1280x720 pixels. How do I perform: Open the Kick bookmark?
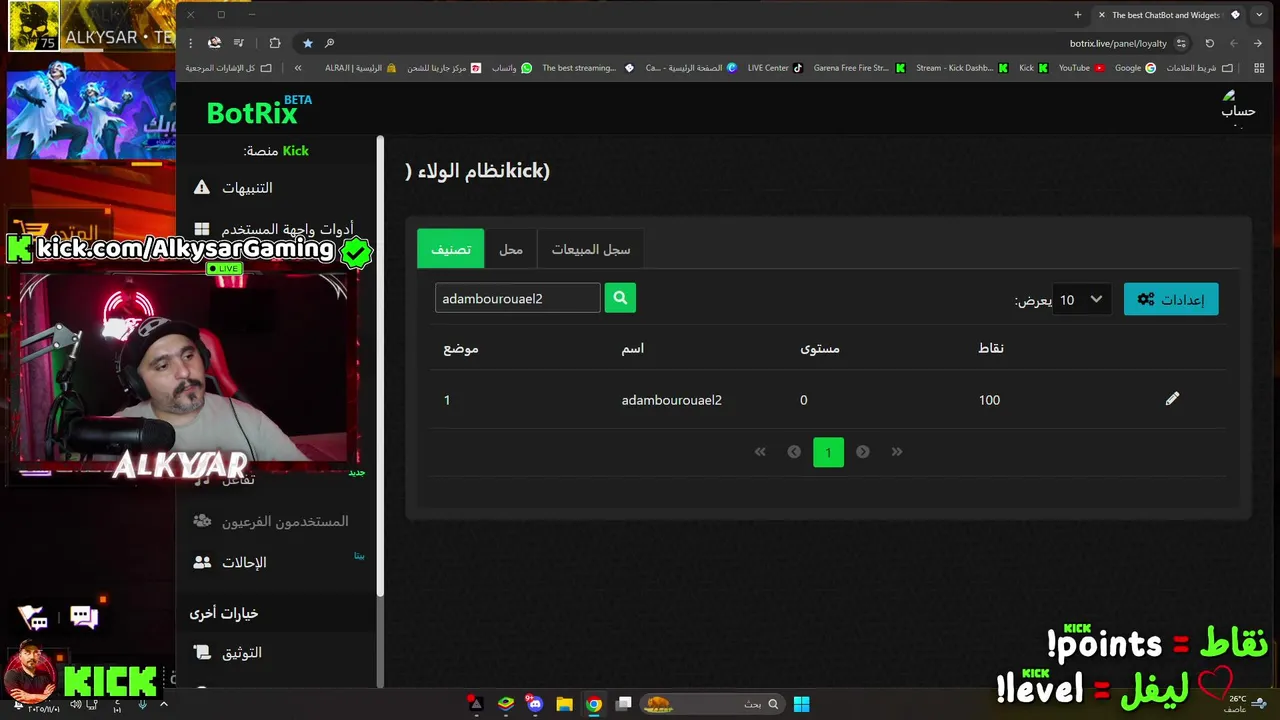pyautogui.click(x=1033, y=68)
